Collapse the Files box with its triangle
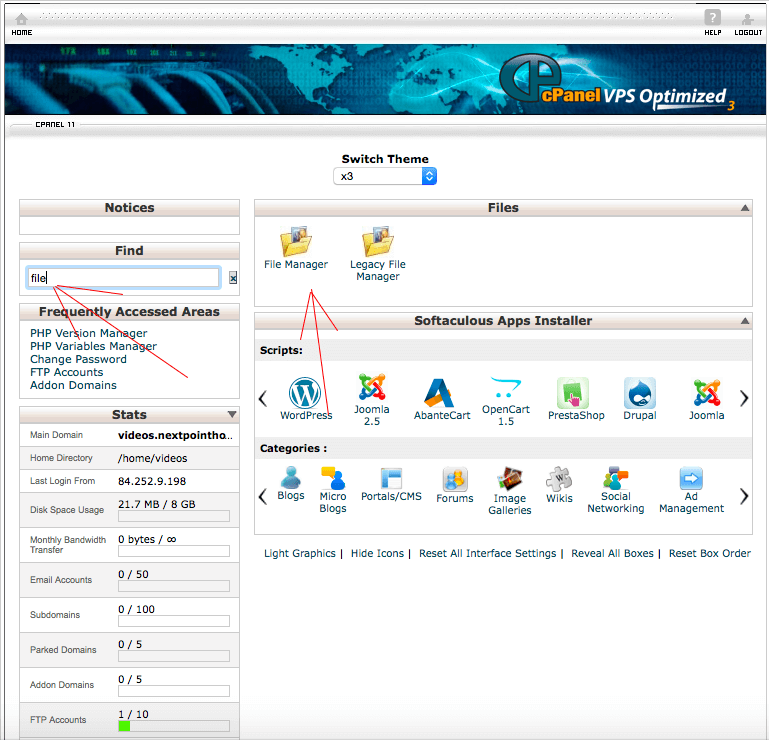The height and width of the screenshot is (740, 769). click(x=744, y=208)
